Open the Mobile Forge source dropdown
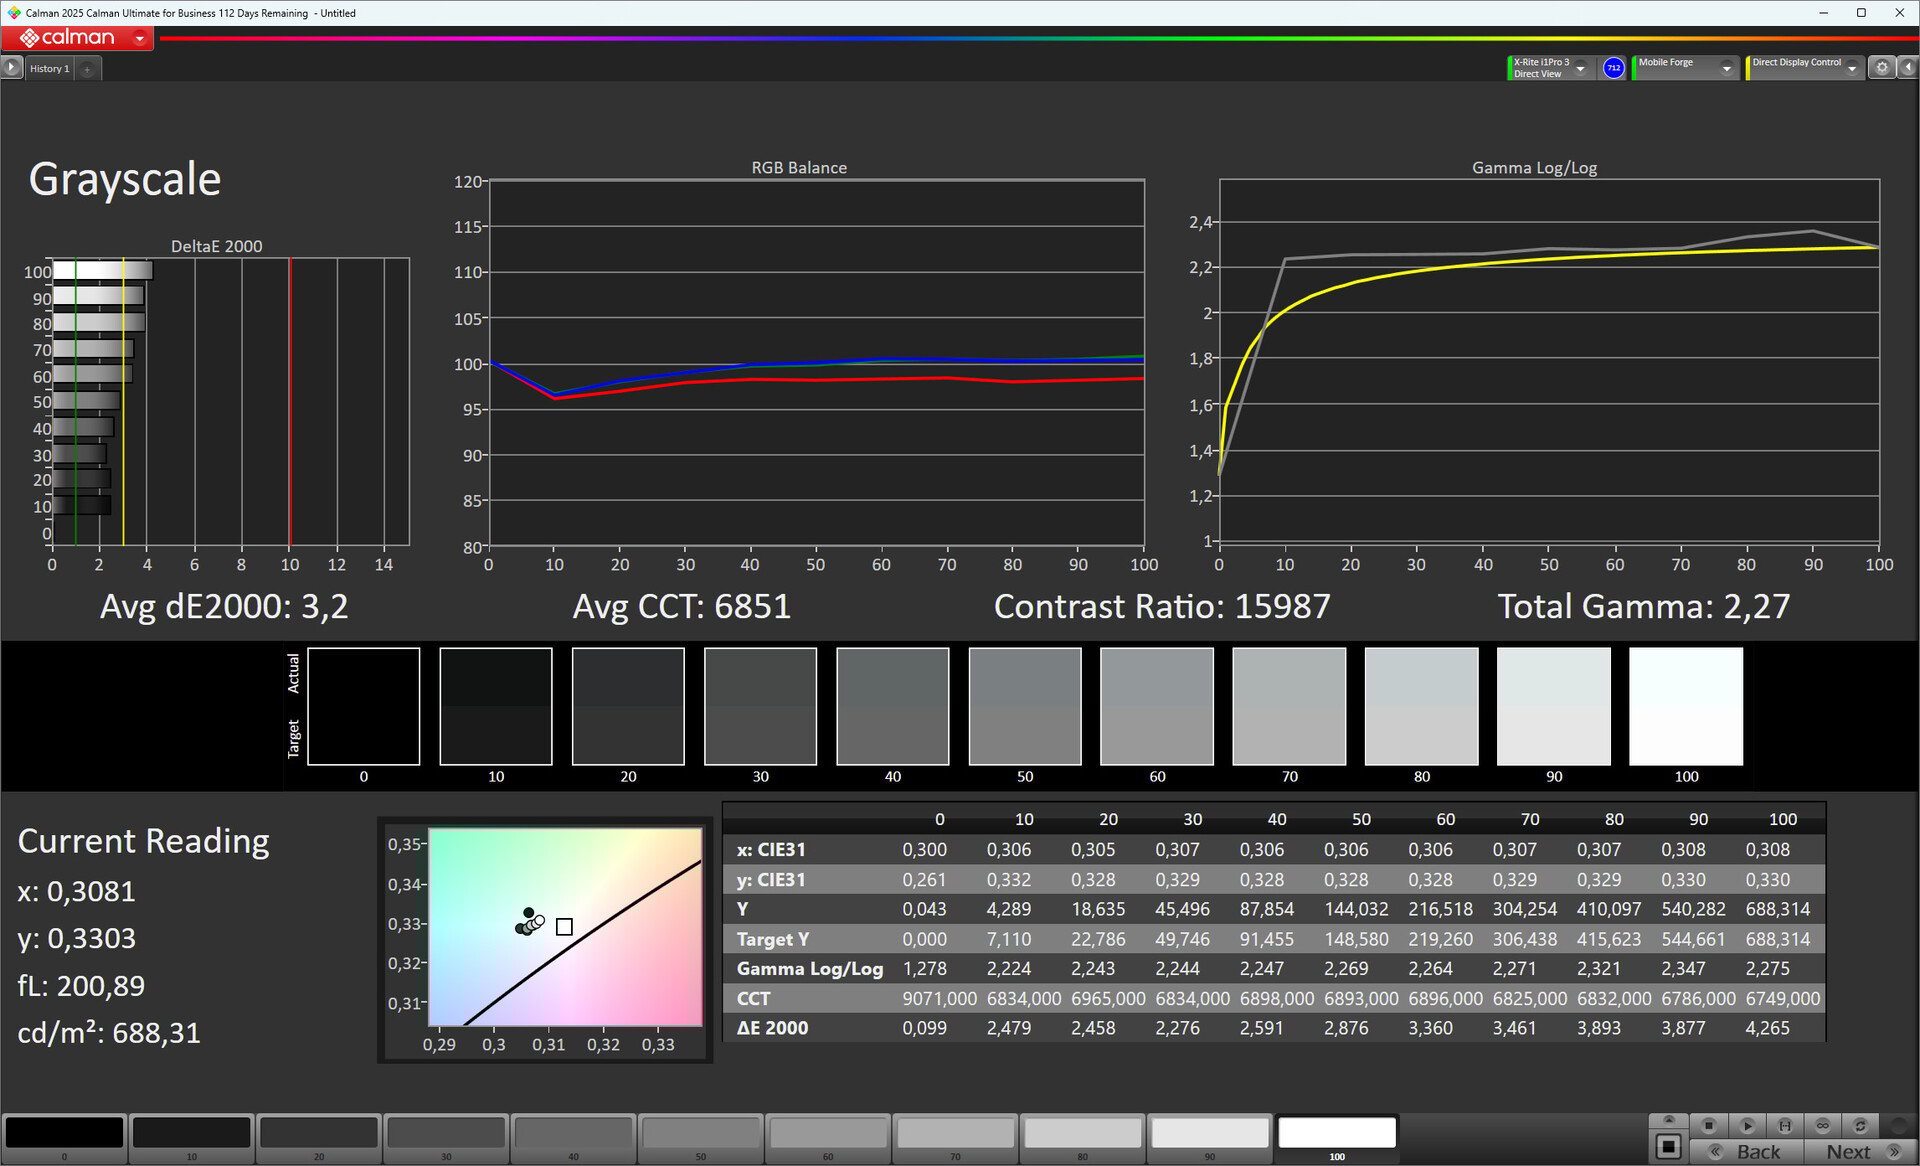 point(1726,68)
